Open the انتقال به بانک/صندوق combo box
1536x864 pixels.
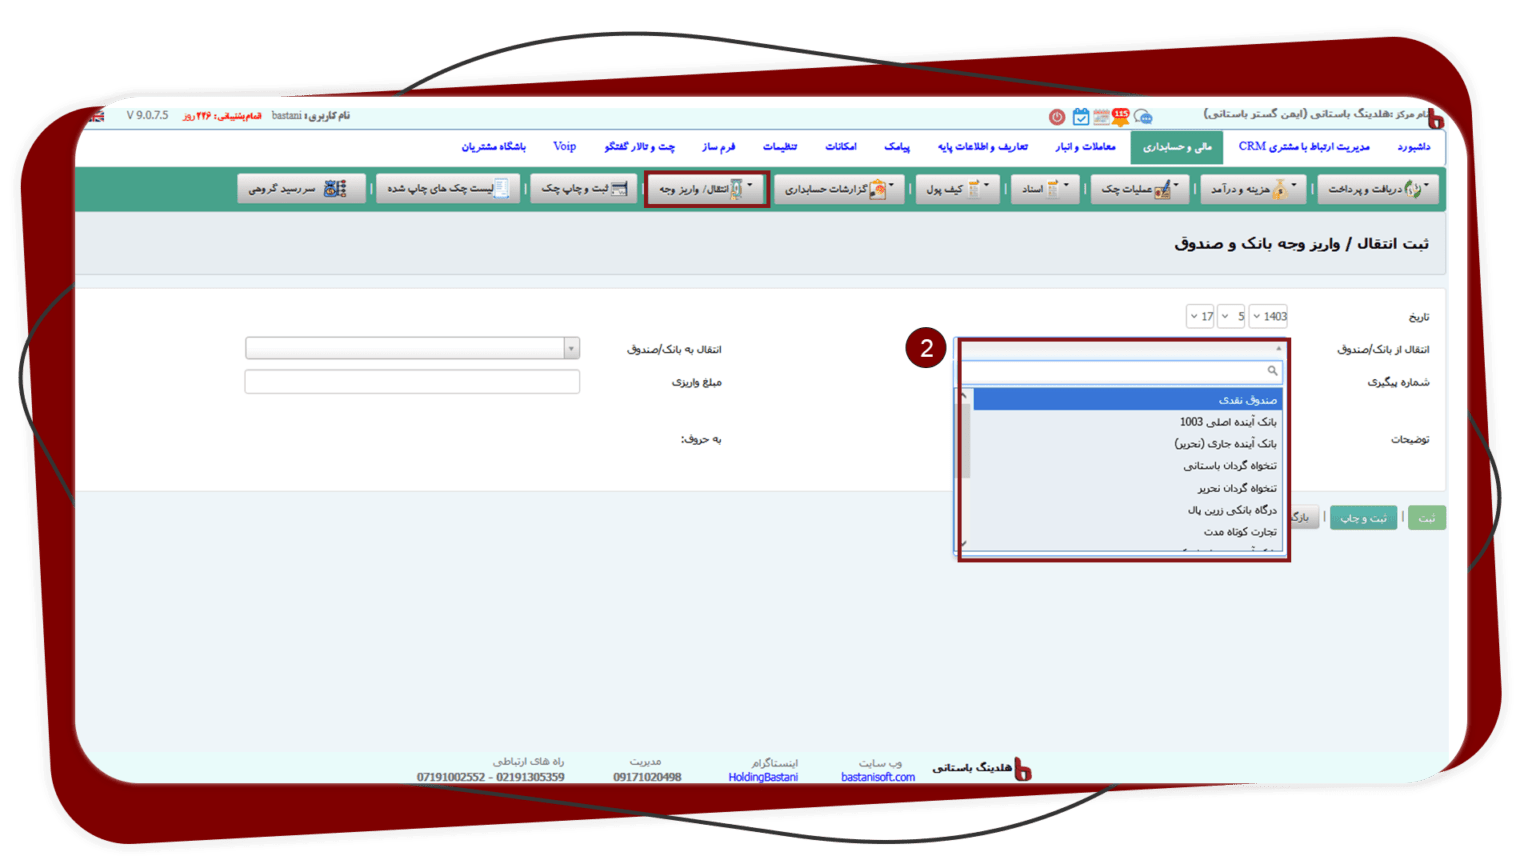click(412, 348)
